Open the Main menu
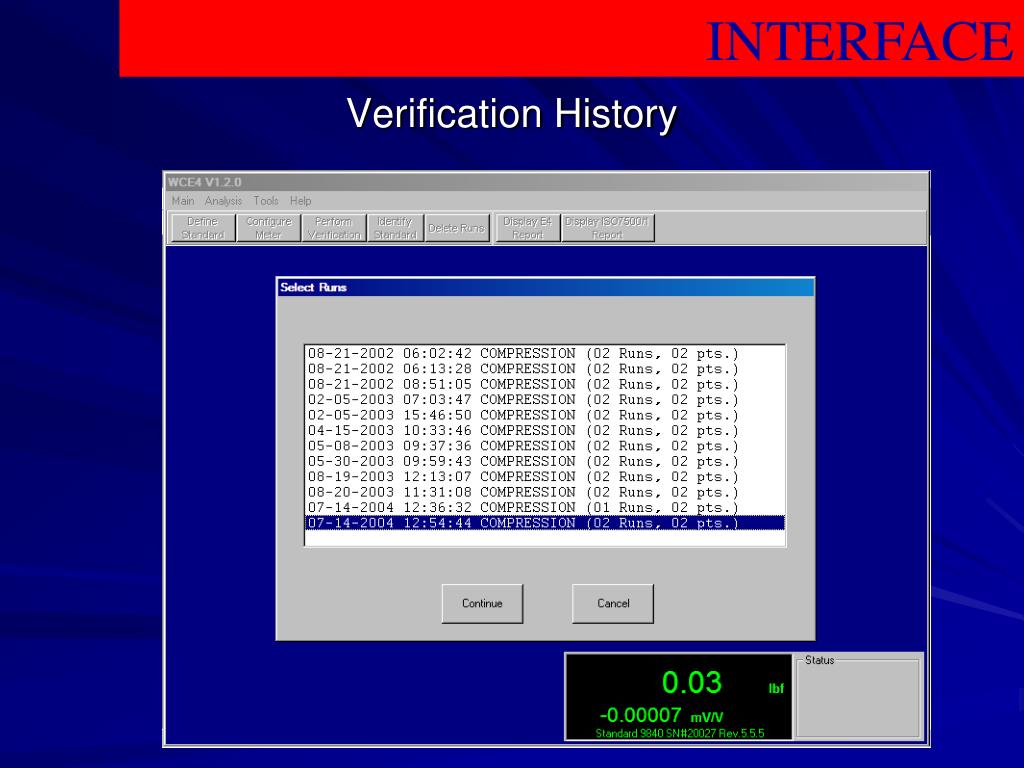Viewport: 1024px width, 768px height. click(x=183, y=201)
